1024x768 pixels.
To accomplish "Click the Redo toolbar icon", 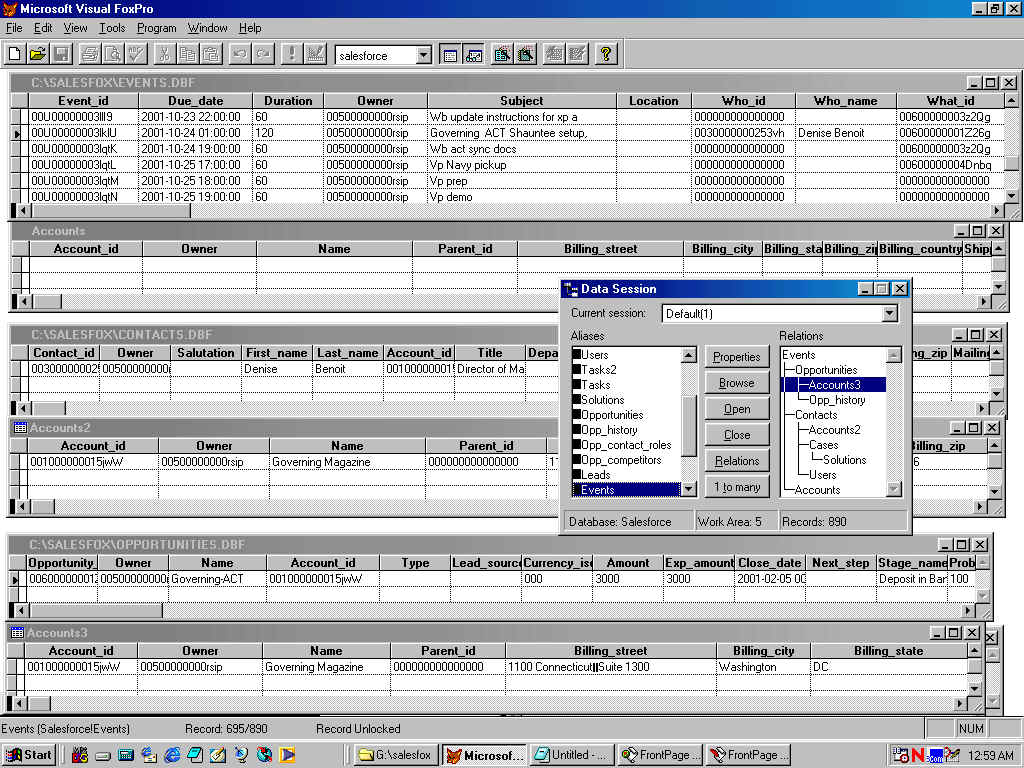I will pyautogui.click(x=263, y=55).
